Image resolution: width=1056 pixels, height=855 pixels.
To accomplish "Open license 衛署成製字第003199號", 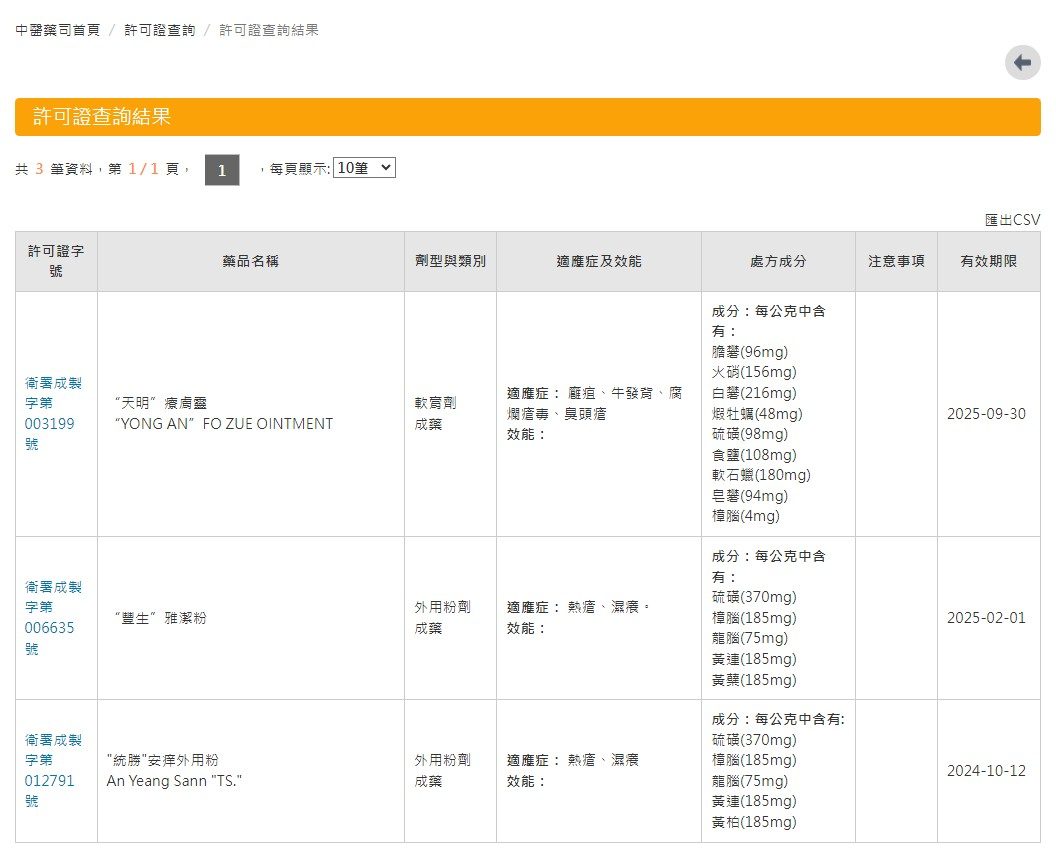I will [x=53, y=413].
